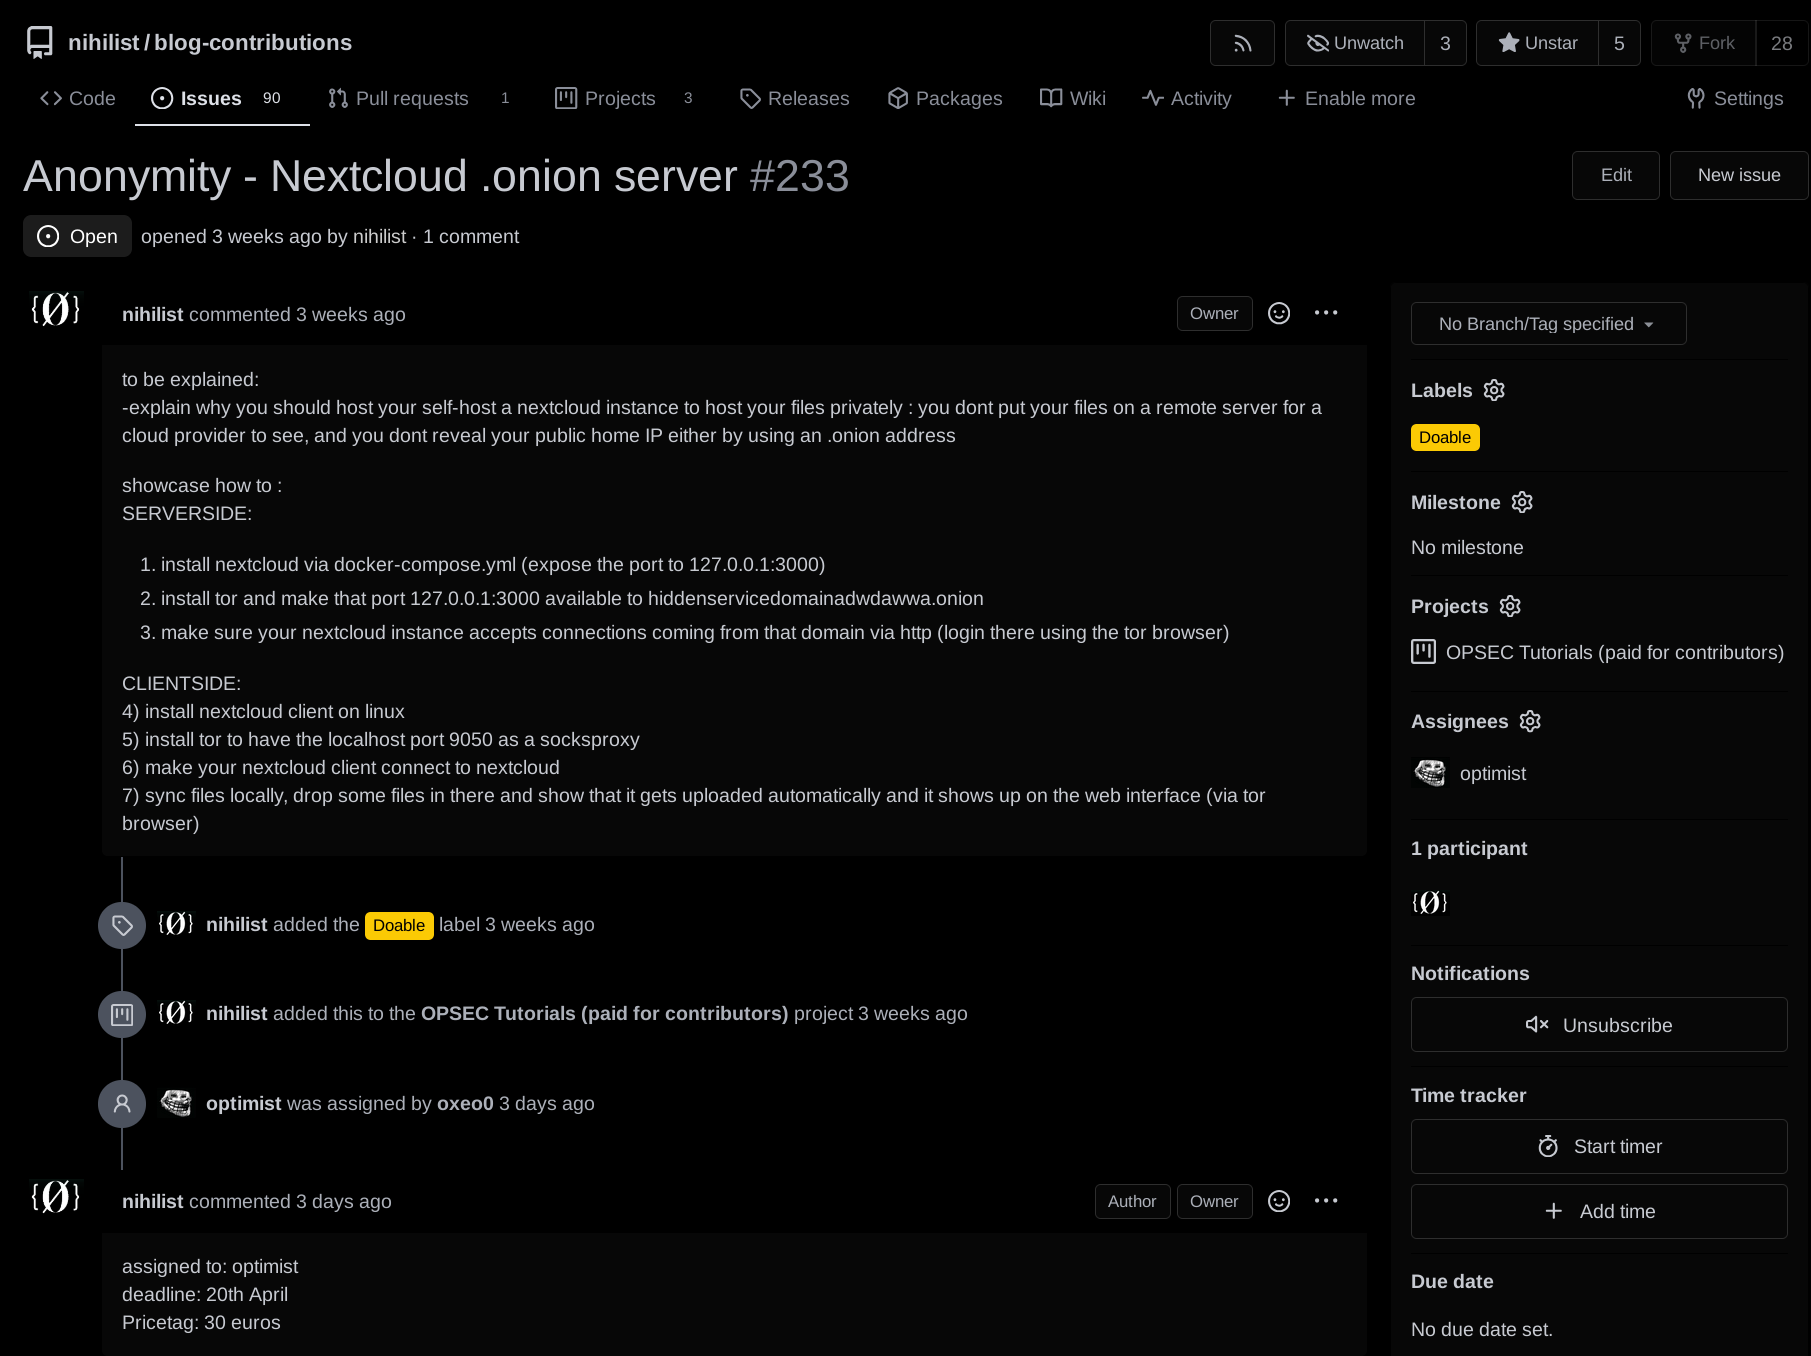Click nihilist avatar in Doable label event
The image size is (1811, 1356).
pos(176,923)
